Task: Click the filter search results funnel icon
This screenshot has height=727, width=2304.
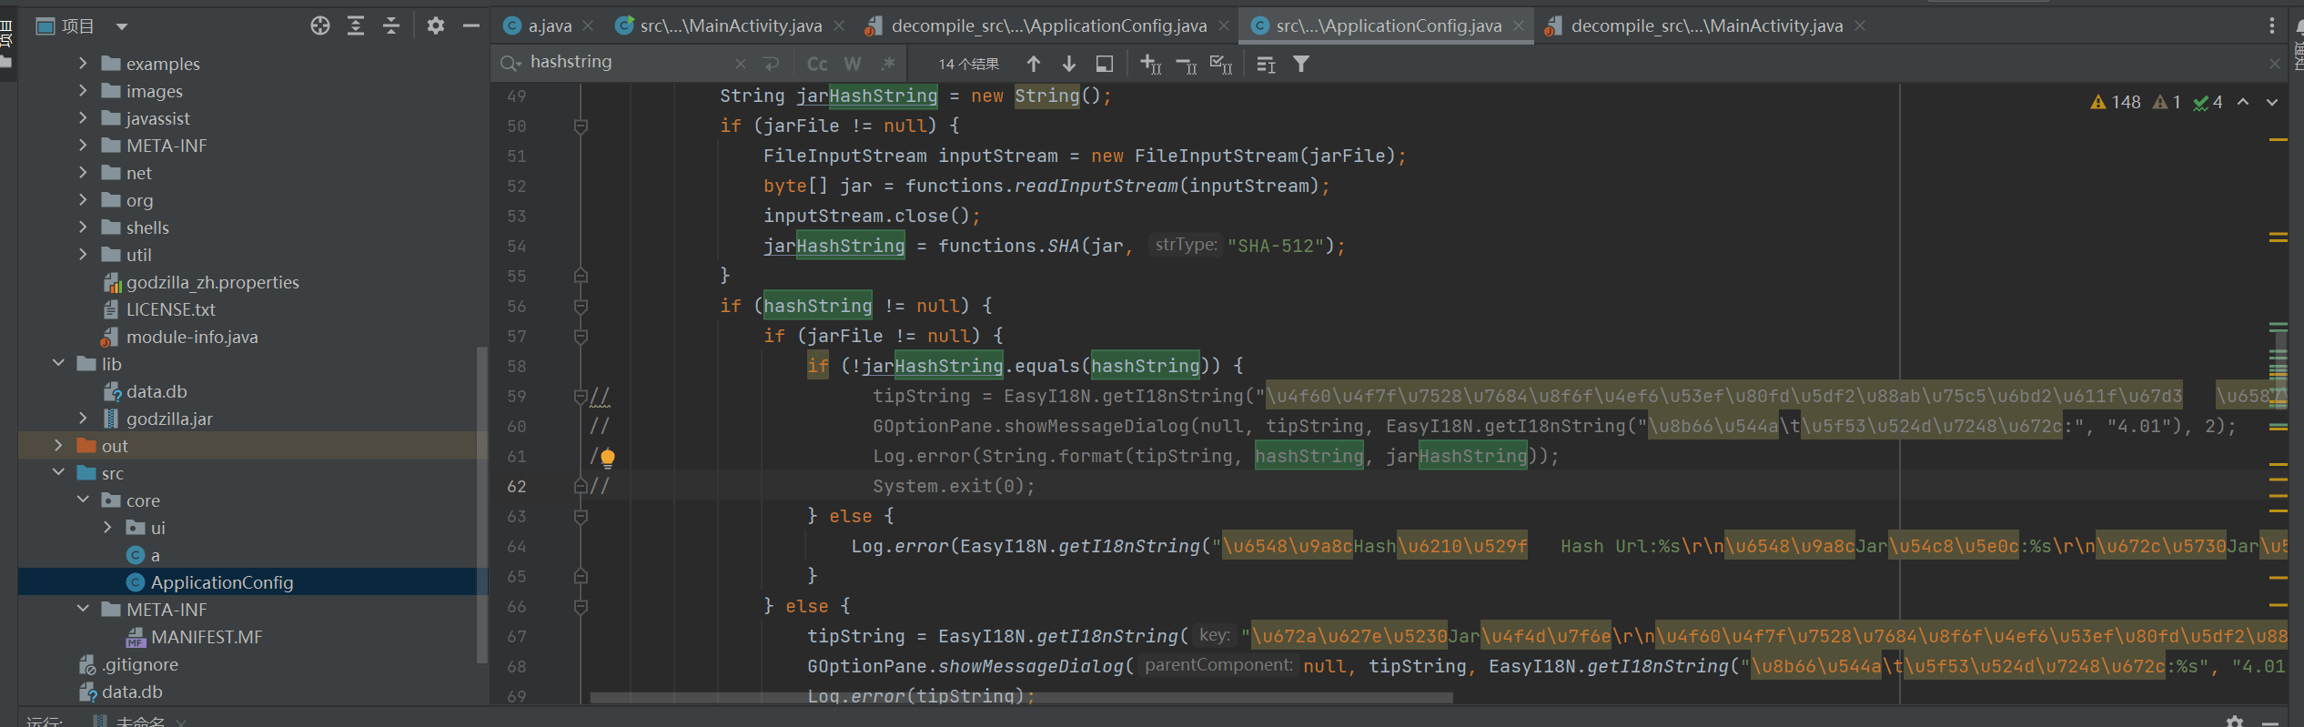Action: coord(1301,64)
